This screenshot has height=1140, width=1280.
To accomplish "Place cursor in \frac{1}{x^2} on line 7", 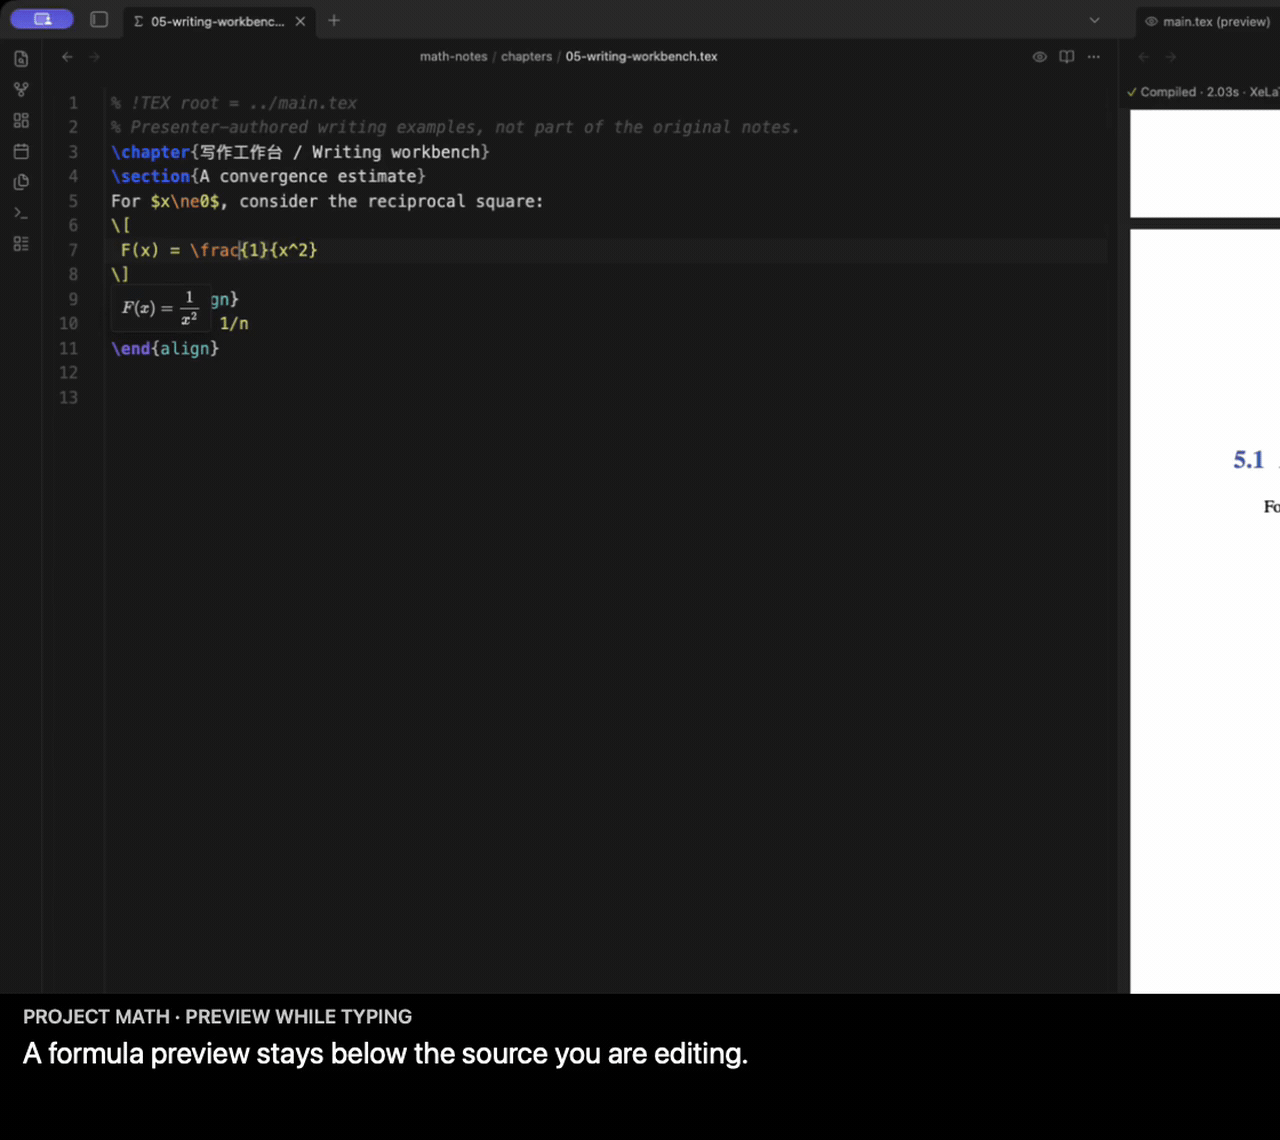I will tap(253, 250).
